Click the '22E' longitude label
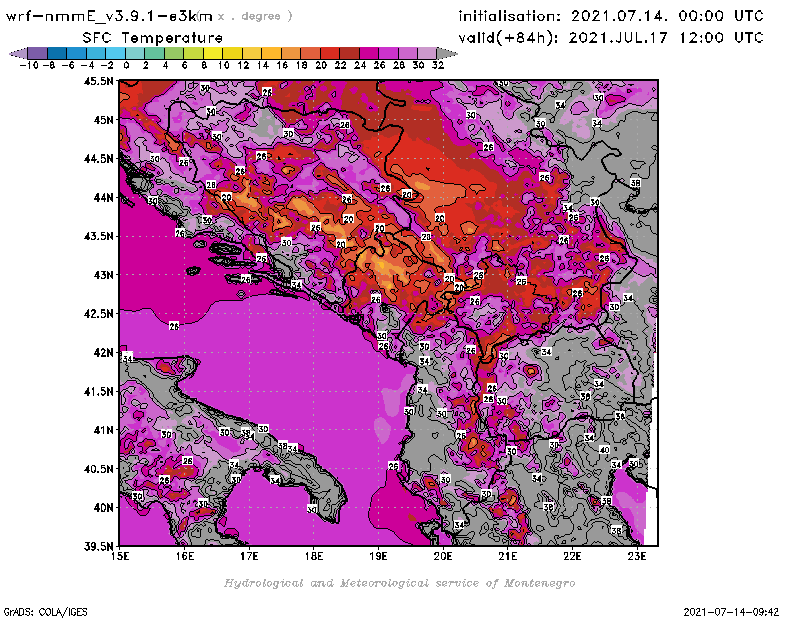800x618 pixels. (572, 556)
